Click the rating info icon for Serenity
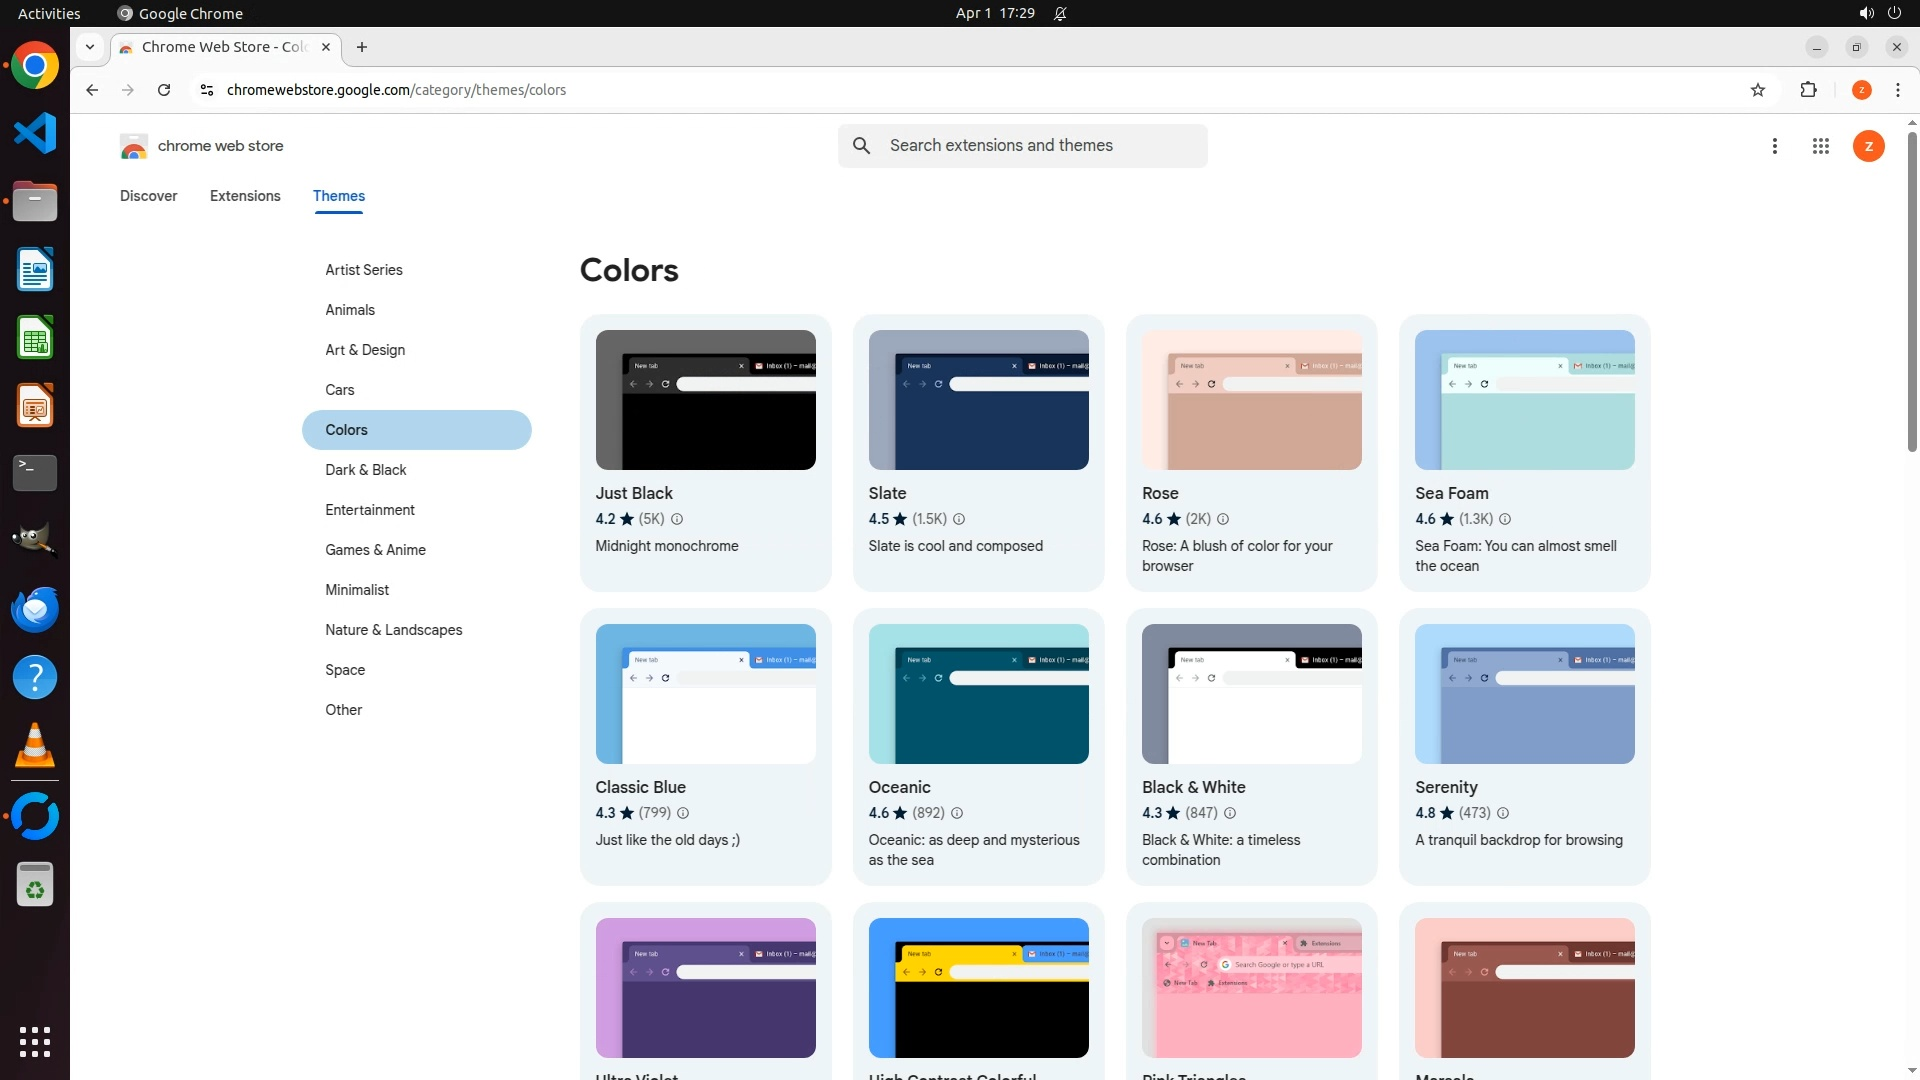Image resolution: width=1920 pixels, height=1080 pixels. pyautogui.click(x=1503, y=813)
